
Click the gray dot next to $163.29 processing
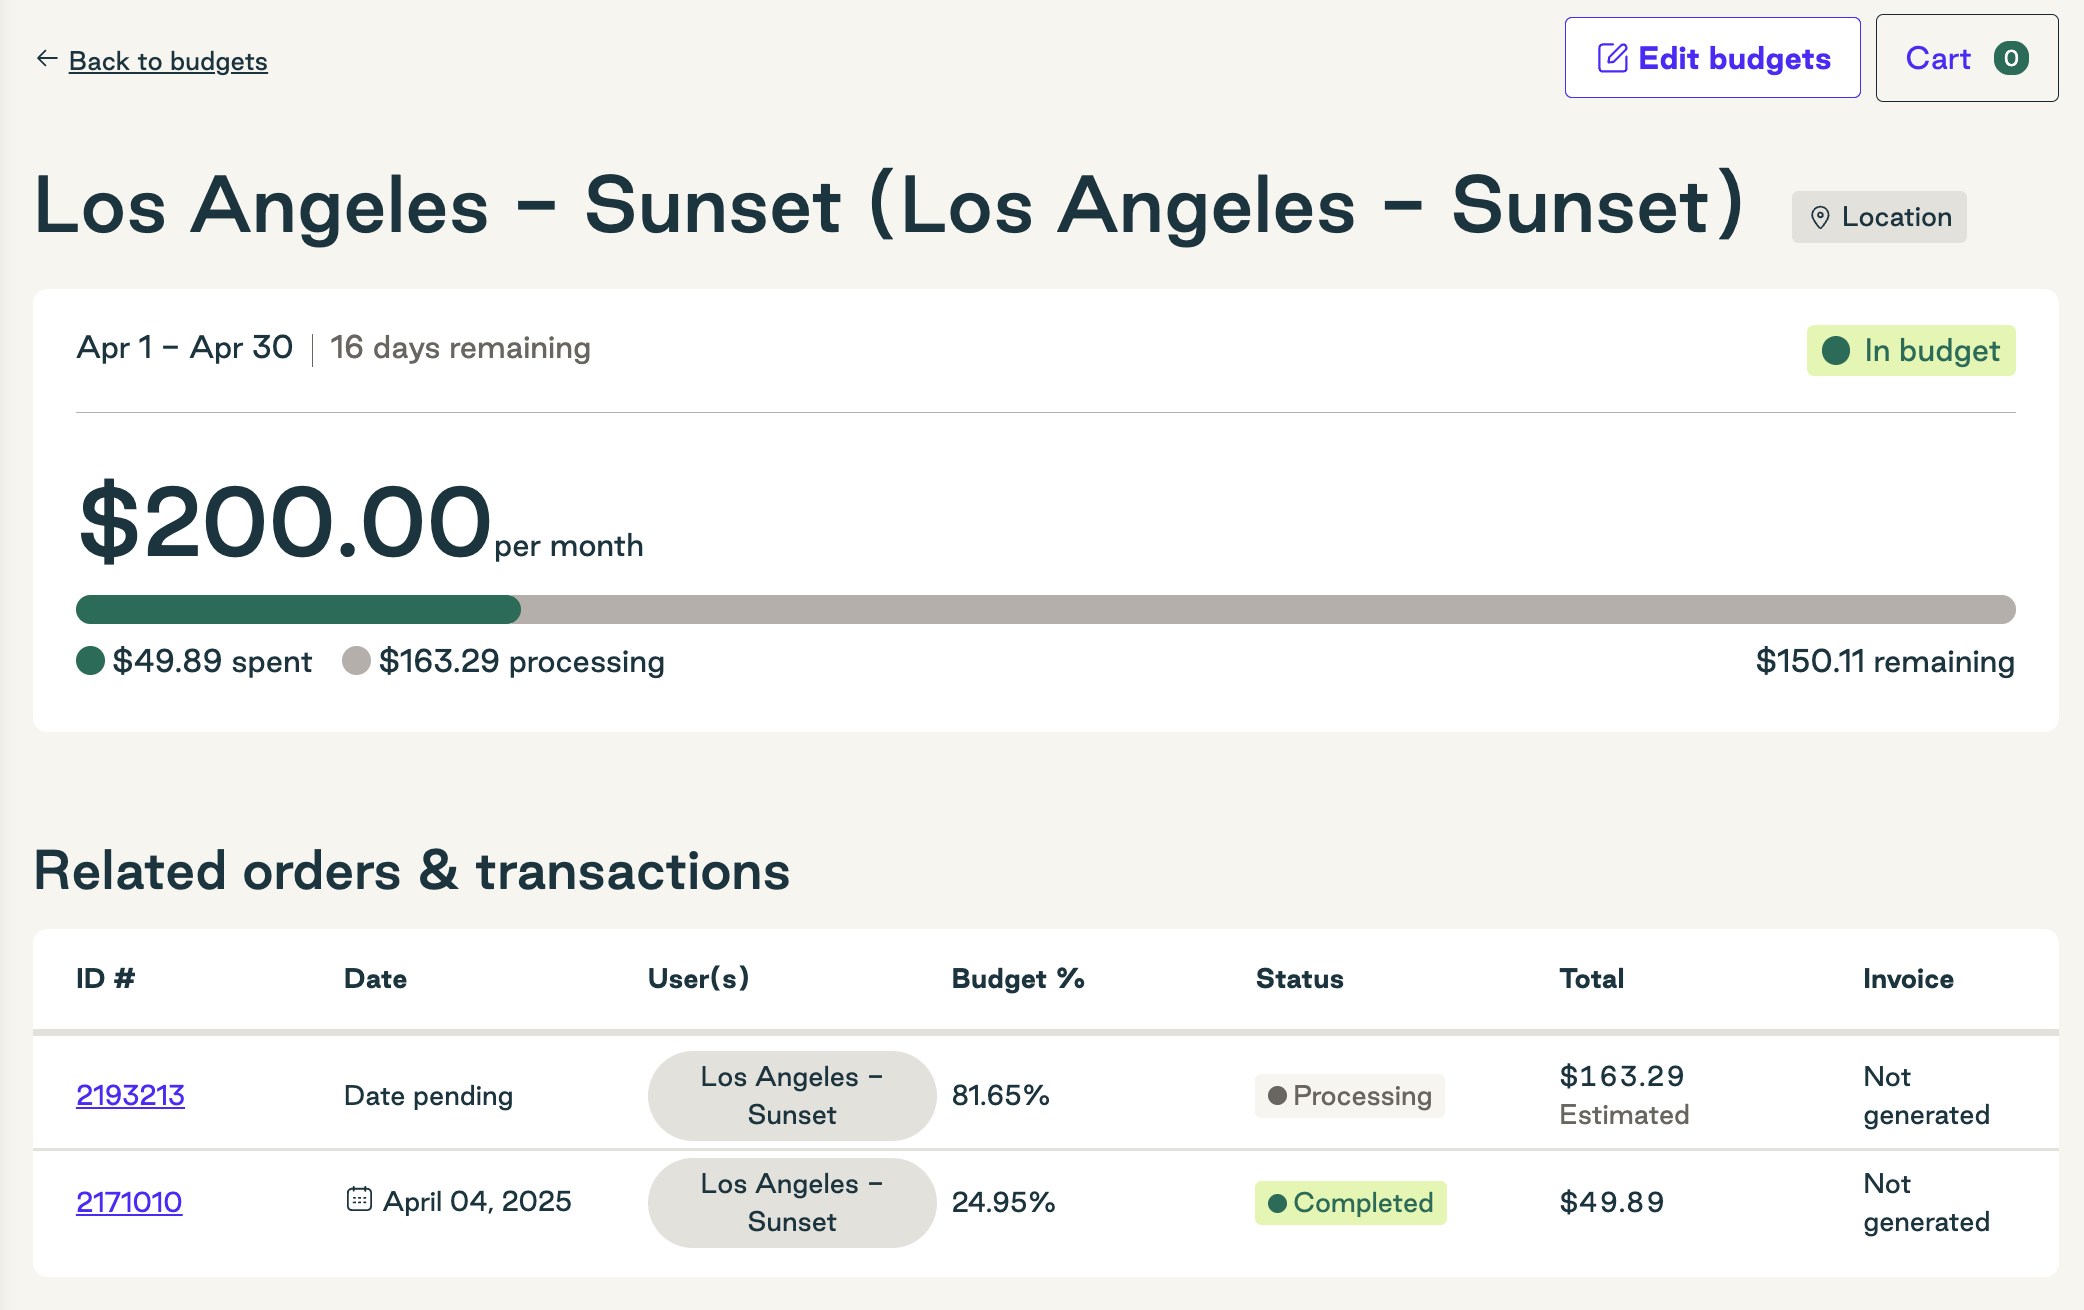coord(356,661)
